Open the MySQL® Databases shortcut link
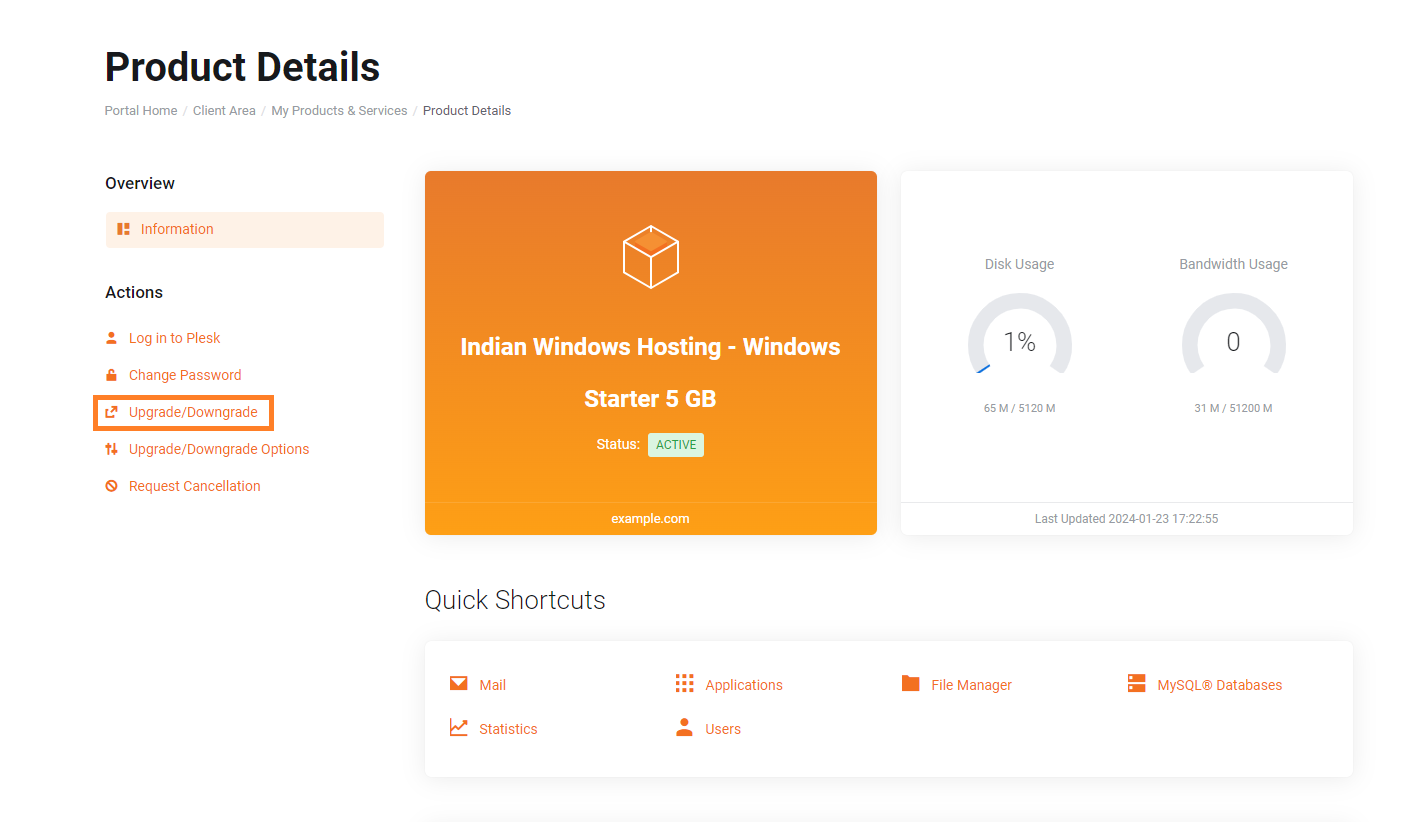Image resolution: width=1426 pixels, height=822 pixels. point(1219,685)
